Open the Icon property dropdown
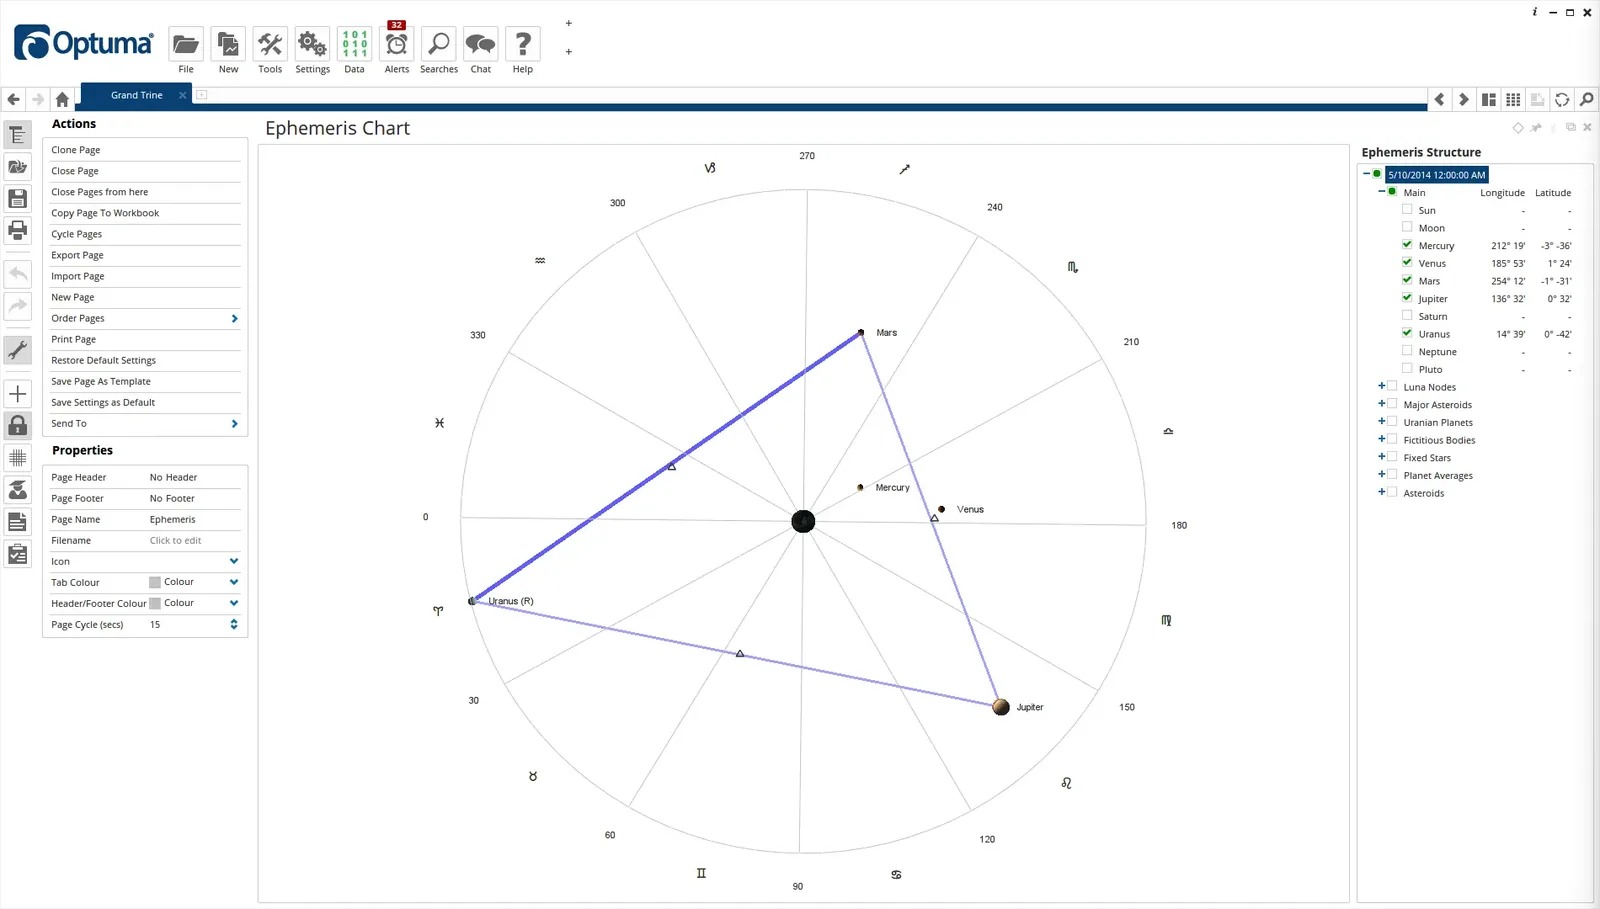This screenshot has height=909, width=1600. point(234,561)
